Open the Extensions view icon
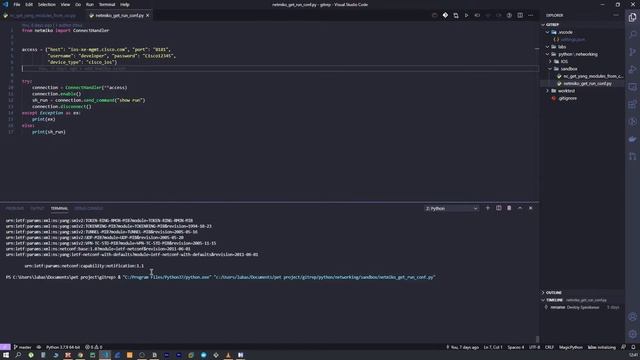 (x=632, y=104)
